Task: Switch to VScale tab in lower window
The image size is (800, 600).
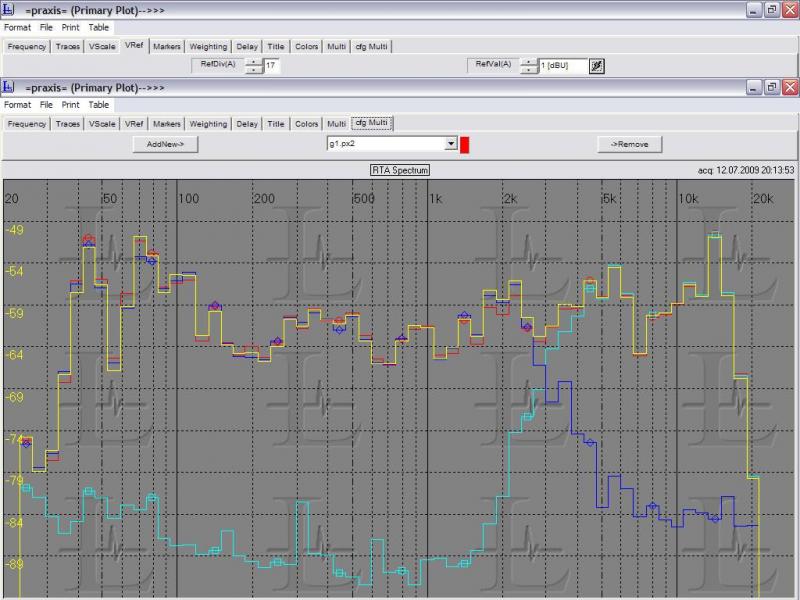Action: tap(102, 124)
